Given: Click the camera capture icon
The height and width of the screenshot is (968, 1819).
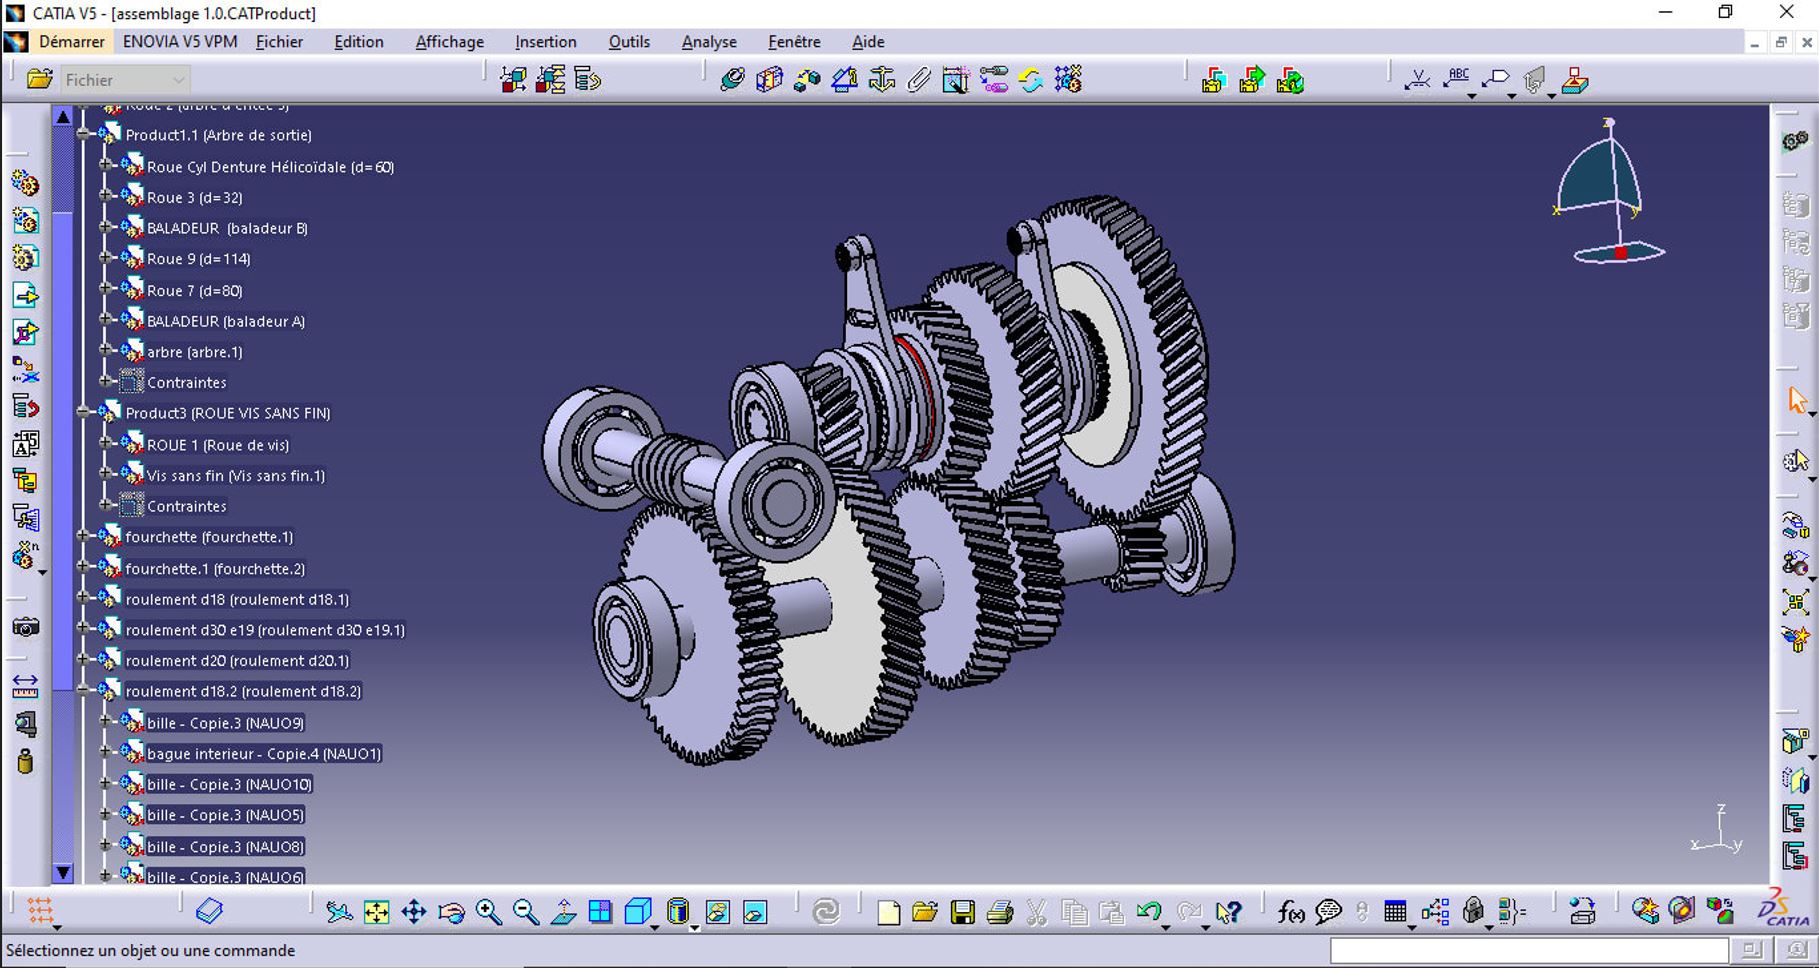Looking at the screenshot, I should [25, 628].
